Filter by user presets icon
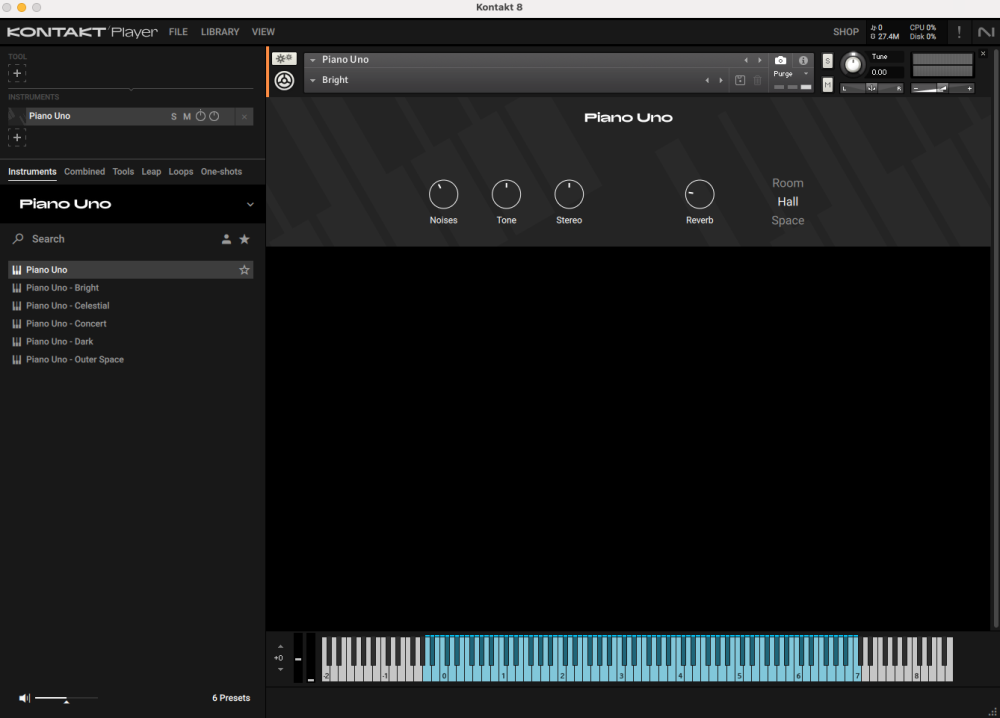The height and width of the screenshot is (718, 1000). (x=226, y=239)
